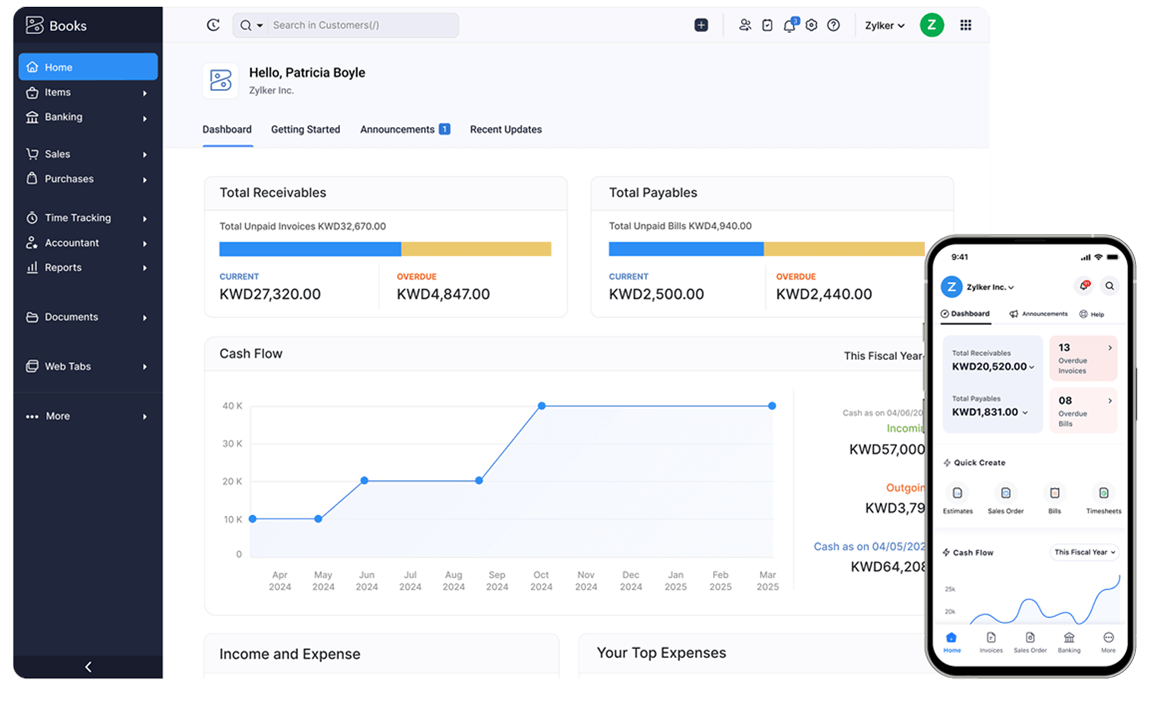The width and height of the screenshot is (1162, 706).
Task: Expand the Reports submenu in the sidebar
Action: pyautogui.click(x=88, y=267)
